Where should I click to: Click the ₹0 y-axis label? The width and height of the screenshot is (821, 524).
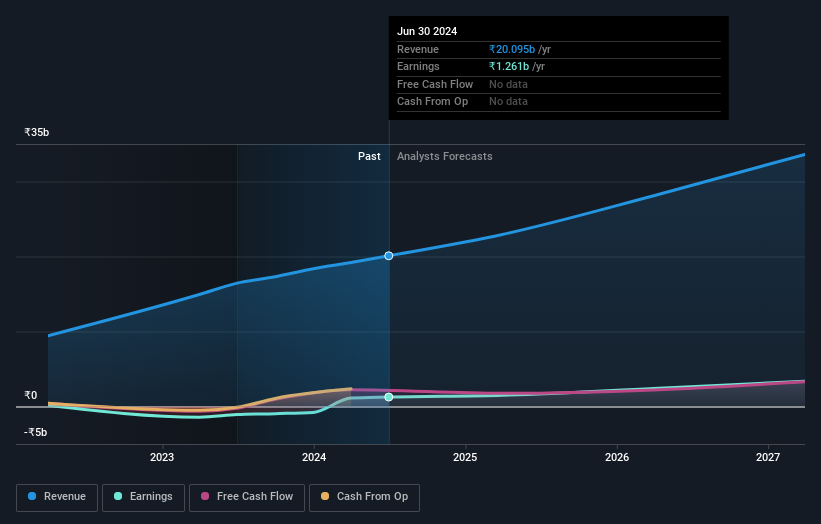(x=31, y=396)
